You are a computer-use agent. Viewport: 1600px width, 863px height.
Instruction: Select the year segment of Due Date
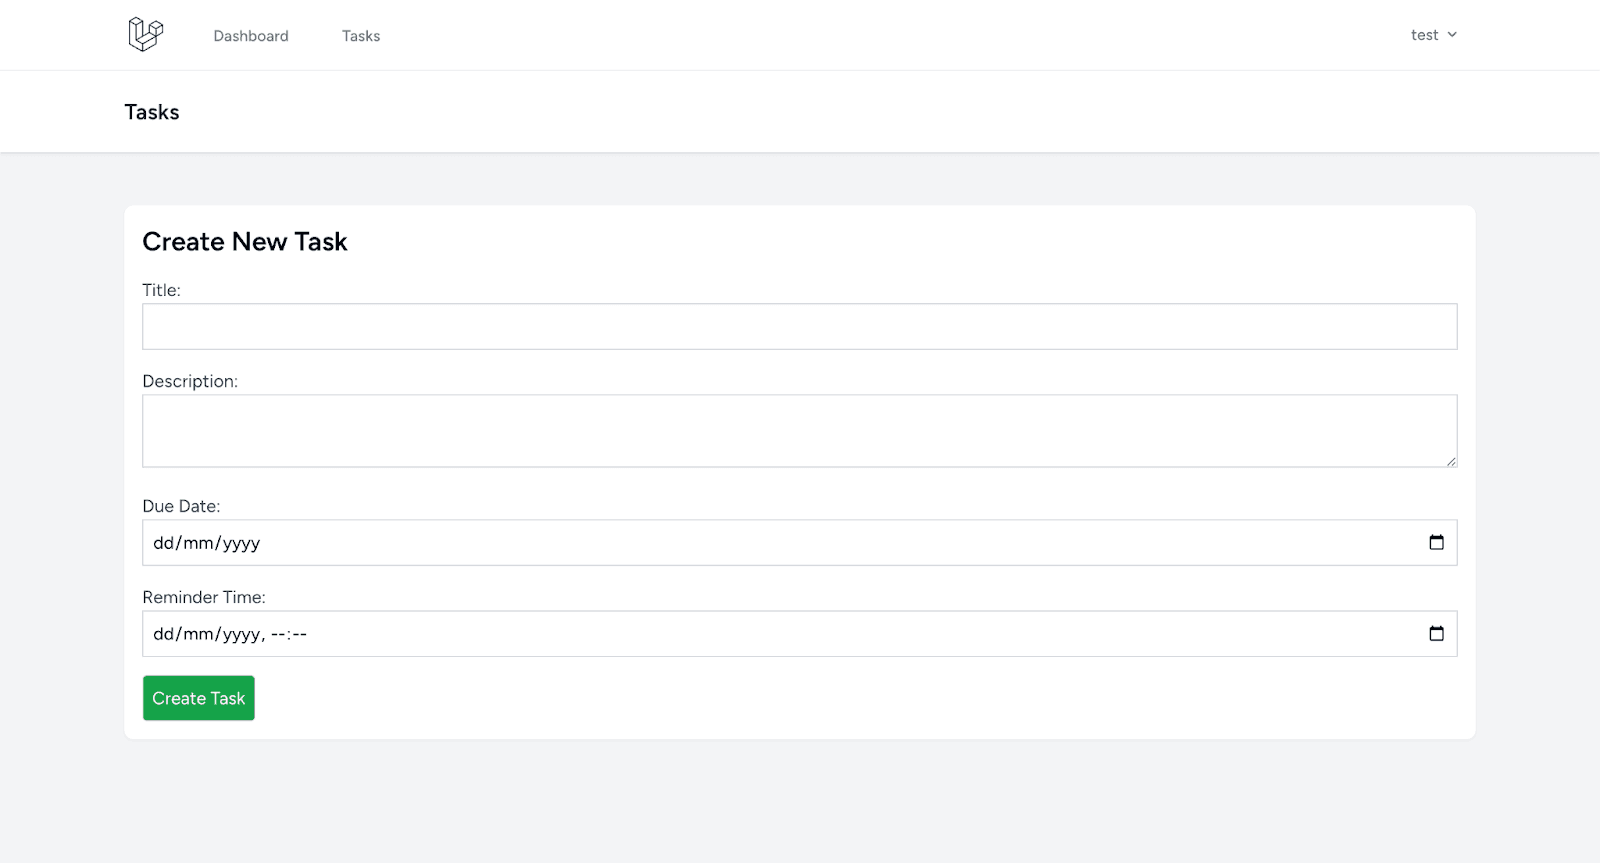(x=241, y=543)
